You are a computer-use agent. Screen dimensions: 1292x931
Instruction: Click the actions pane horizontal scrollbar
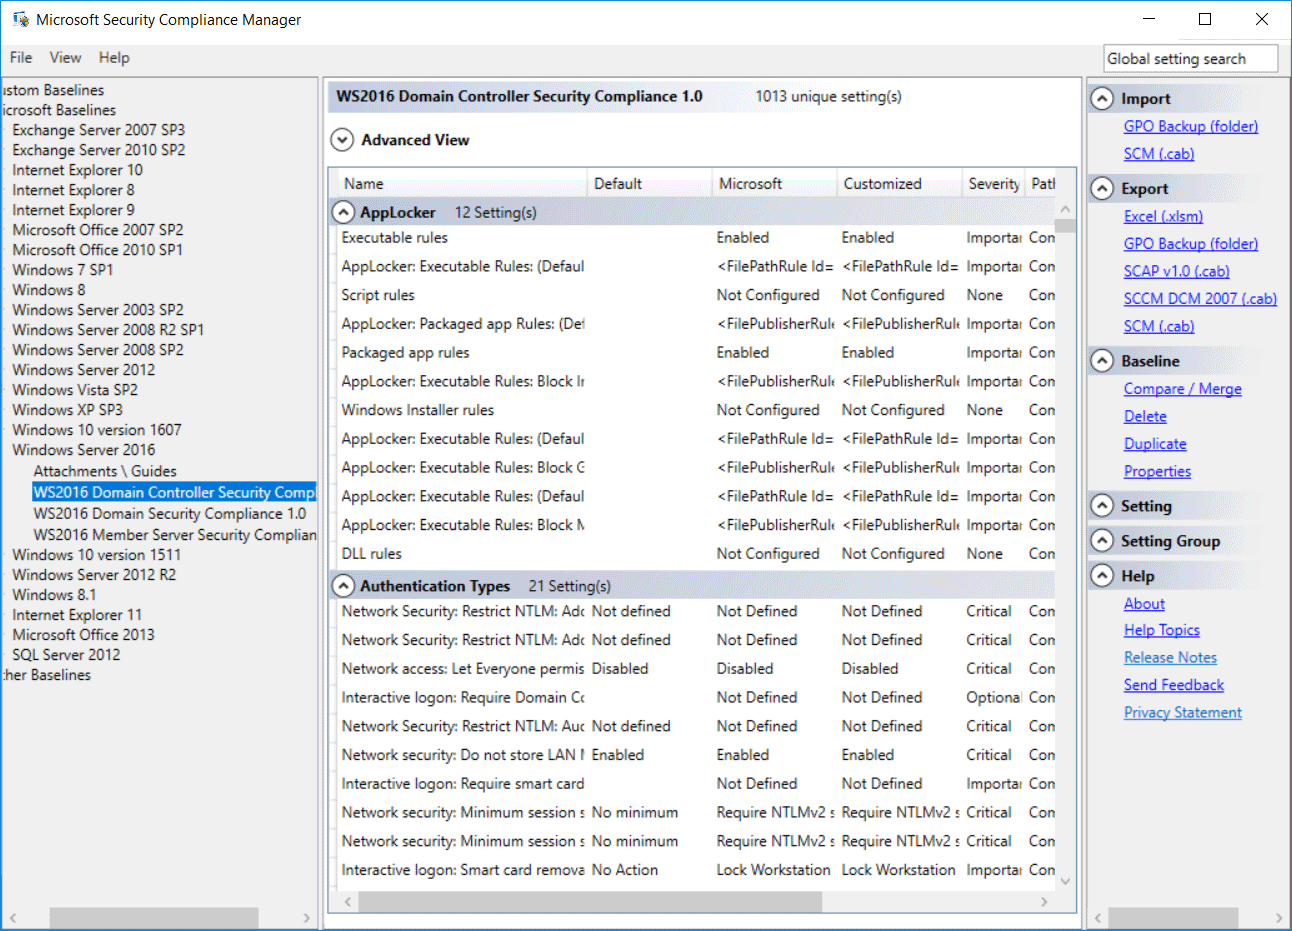click(x=1173, y=918)
